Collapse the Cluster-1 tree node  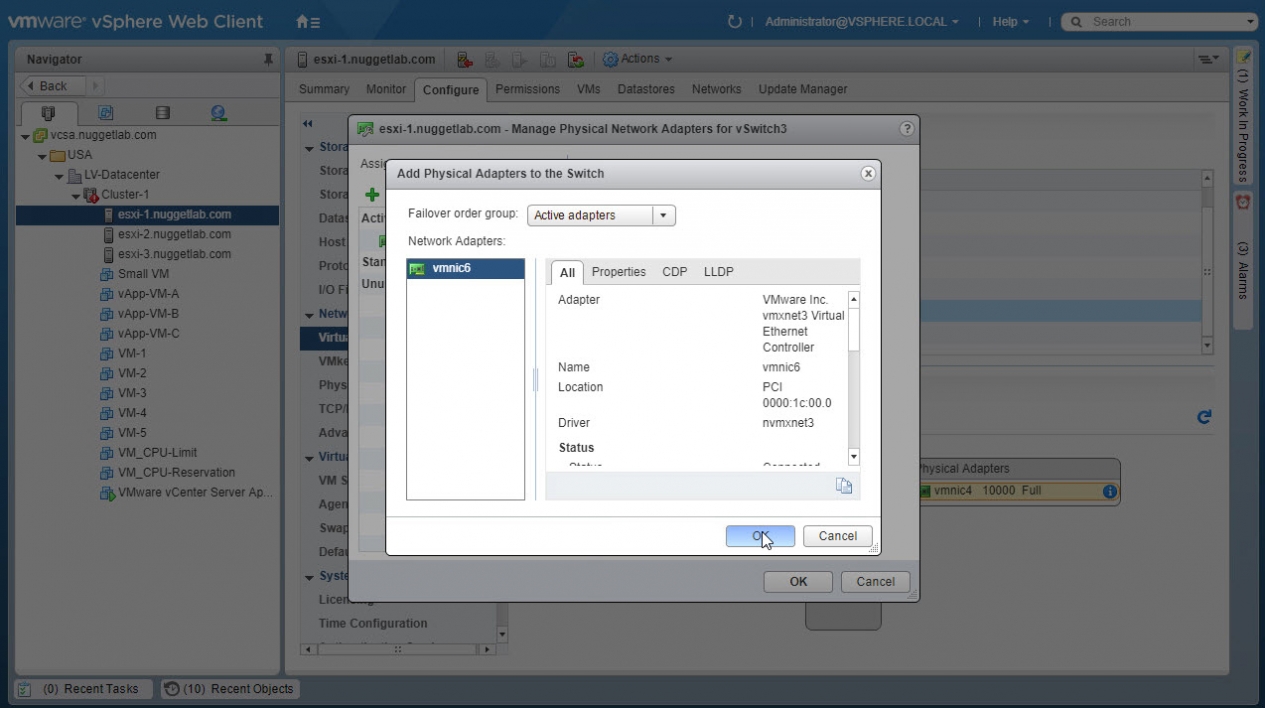76,195
